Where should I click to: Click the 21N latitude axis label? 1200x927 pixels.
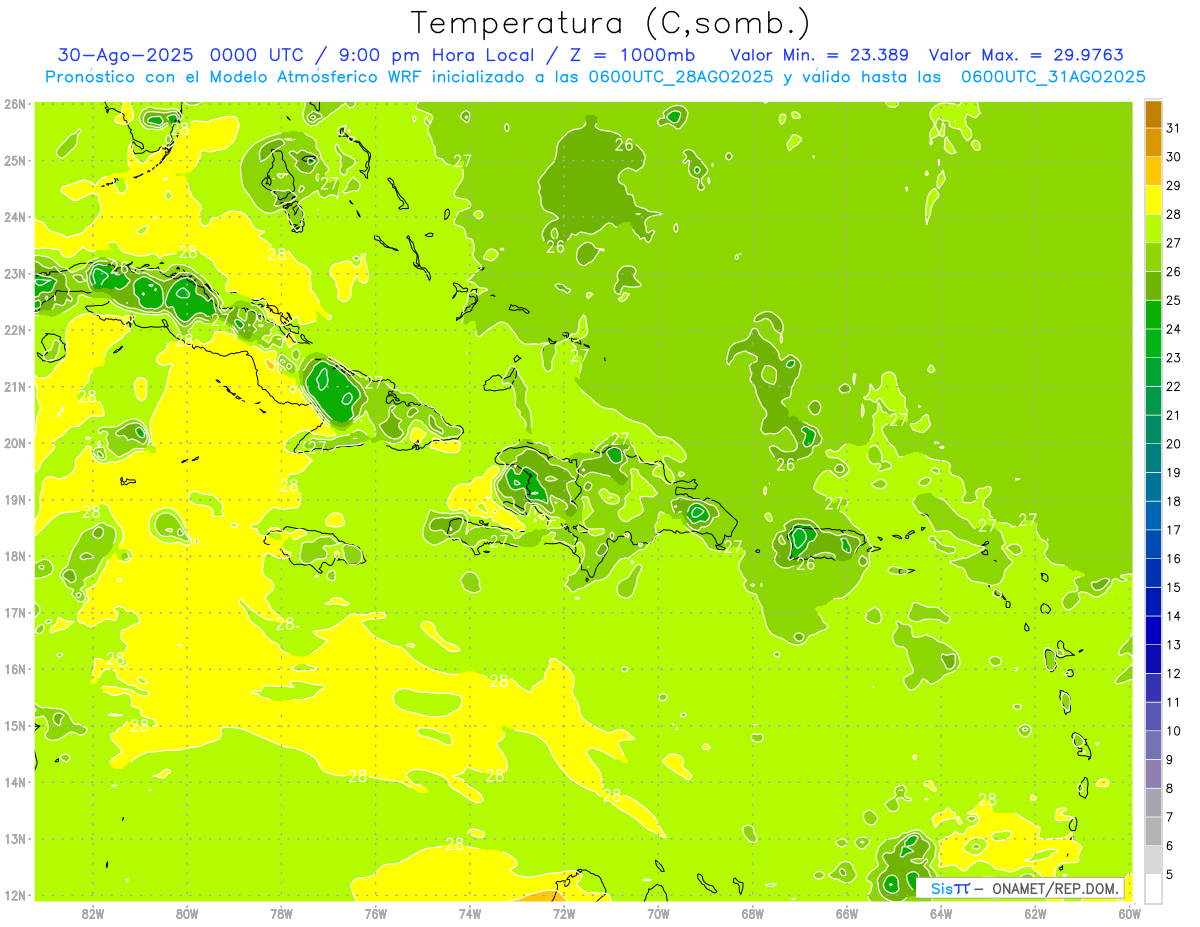coord(14,387)
